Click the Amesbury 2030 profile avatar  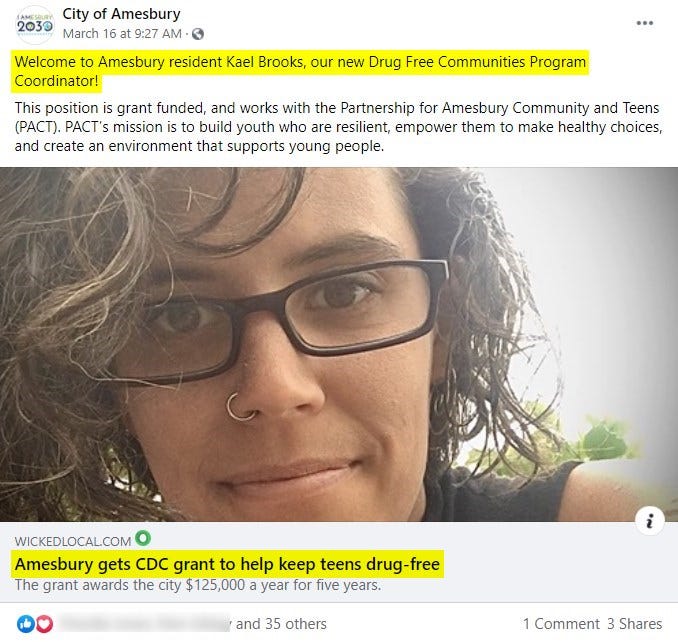pyautogui.click(x=35, y=25)
